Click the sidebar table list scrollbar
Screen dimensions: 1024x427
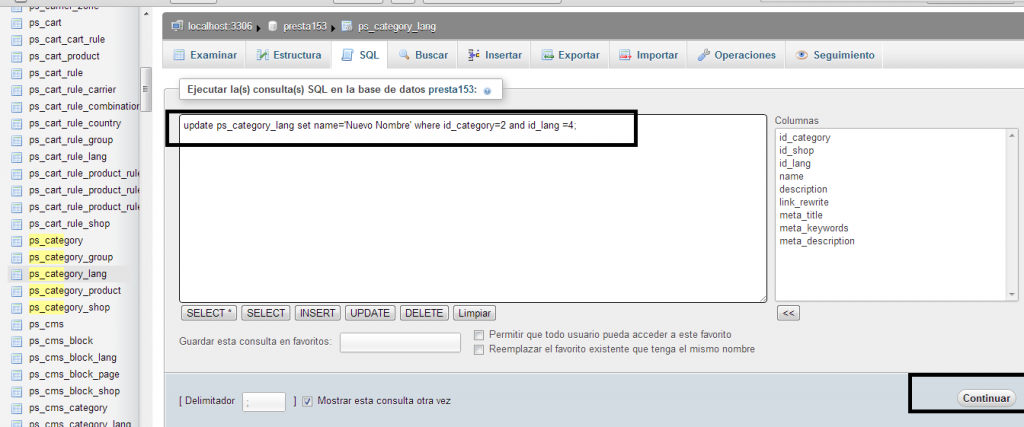pyautogui.click(x=146, y=89)
